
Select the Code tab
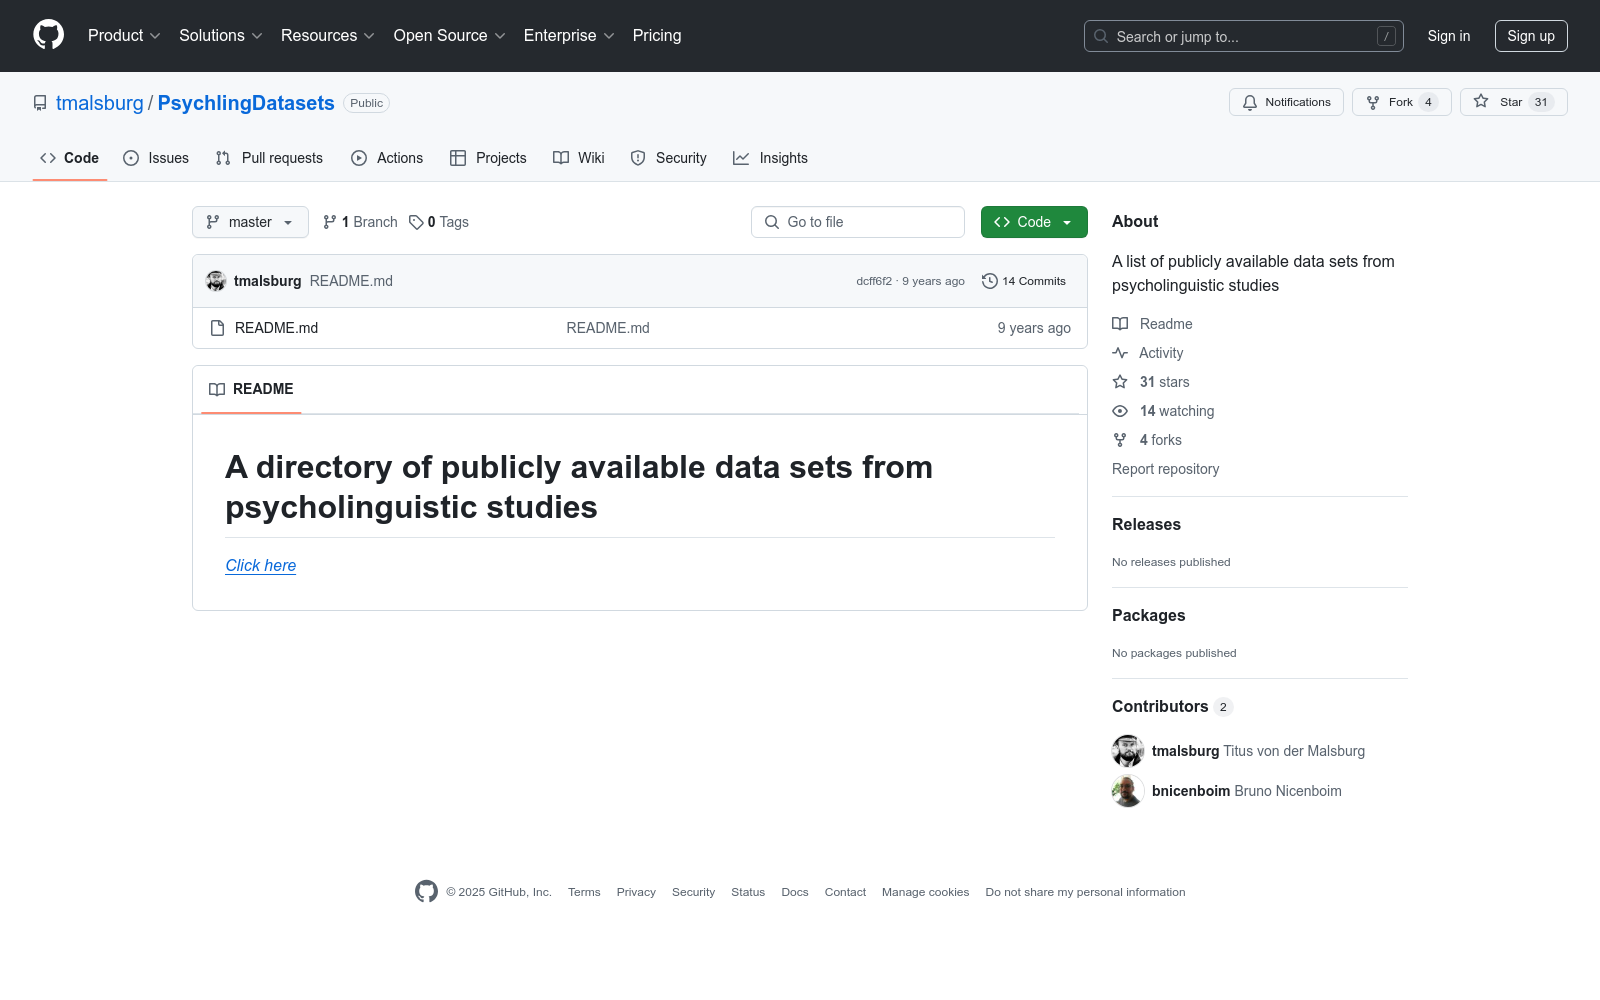click(x=70, y=158)
